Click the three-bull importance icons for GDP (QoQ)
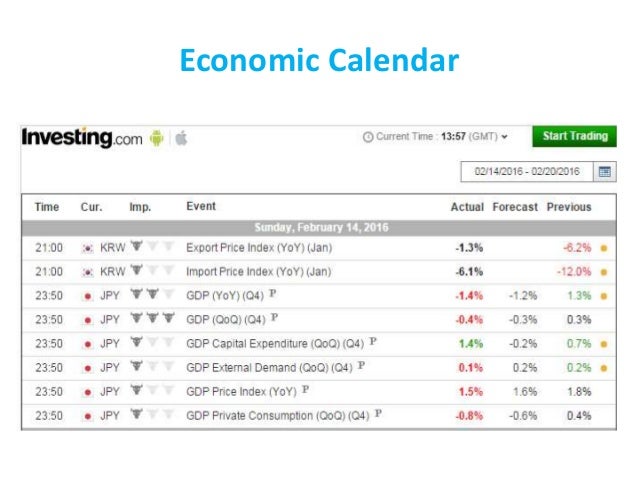The image size is (638, 479). click(x=152, y=318)
